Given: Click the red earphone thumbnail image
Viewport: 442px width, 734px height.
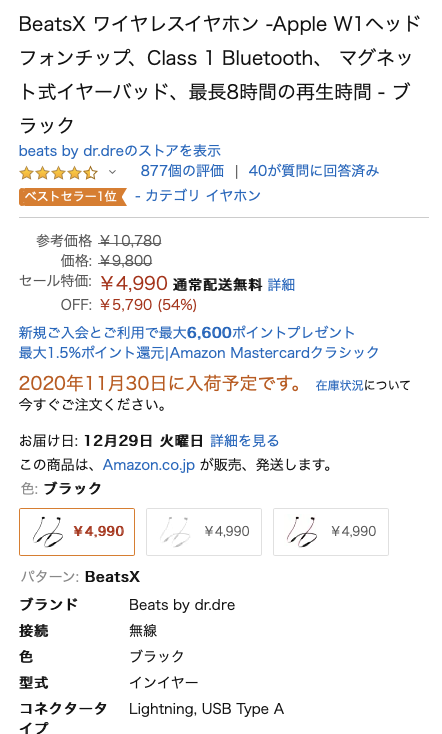Looking at the screenshot, I should click(302, 532).
